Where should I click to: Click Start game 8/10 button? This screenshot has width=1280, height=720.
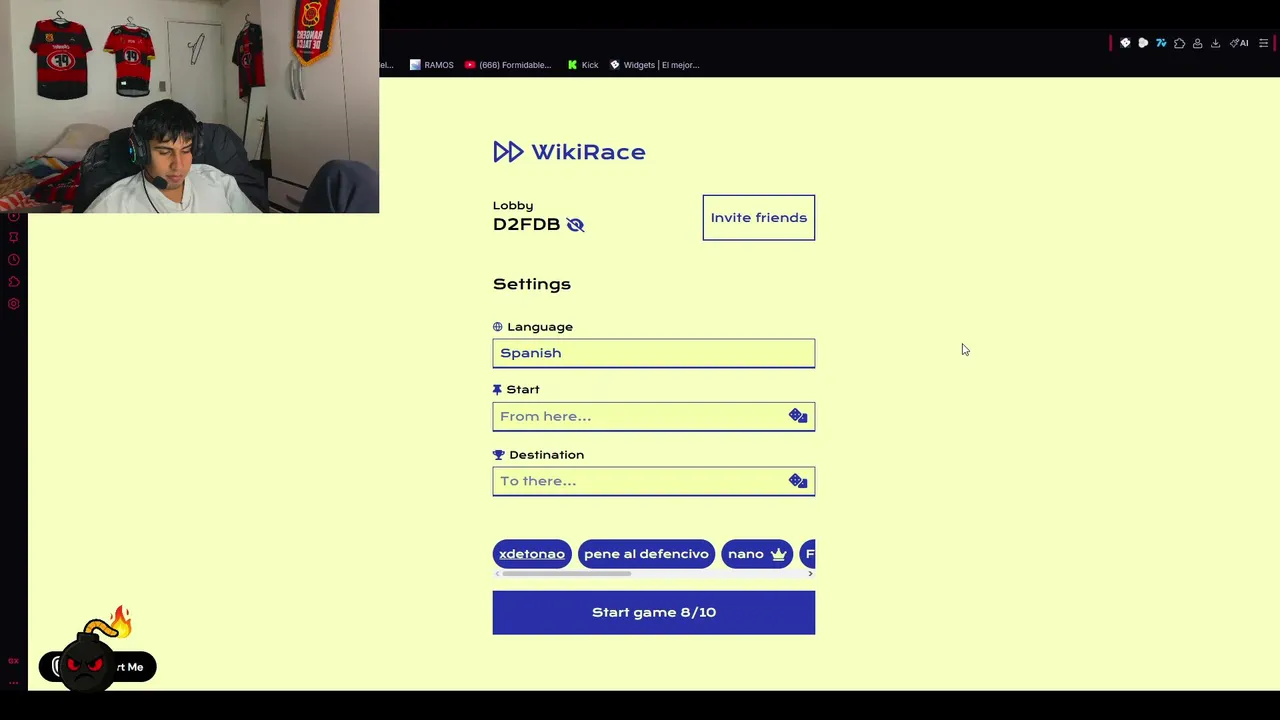654,612
